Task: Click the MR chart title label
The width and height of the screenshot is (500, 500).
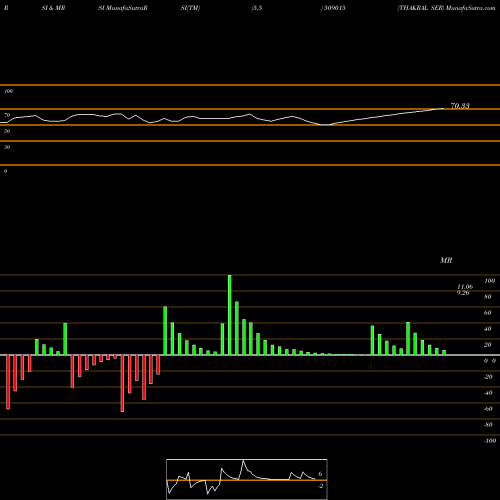Action: pos(446,260)
